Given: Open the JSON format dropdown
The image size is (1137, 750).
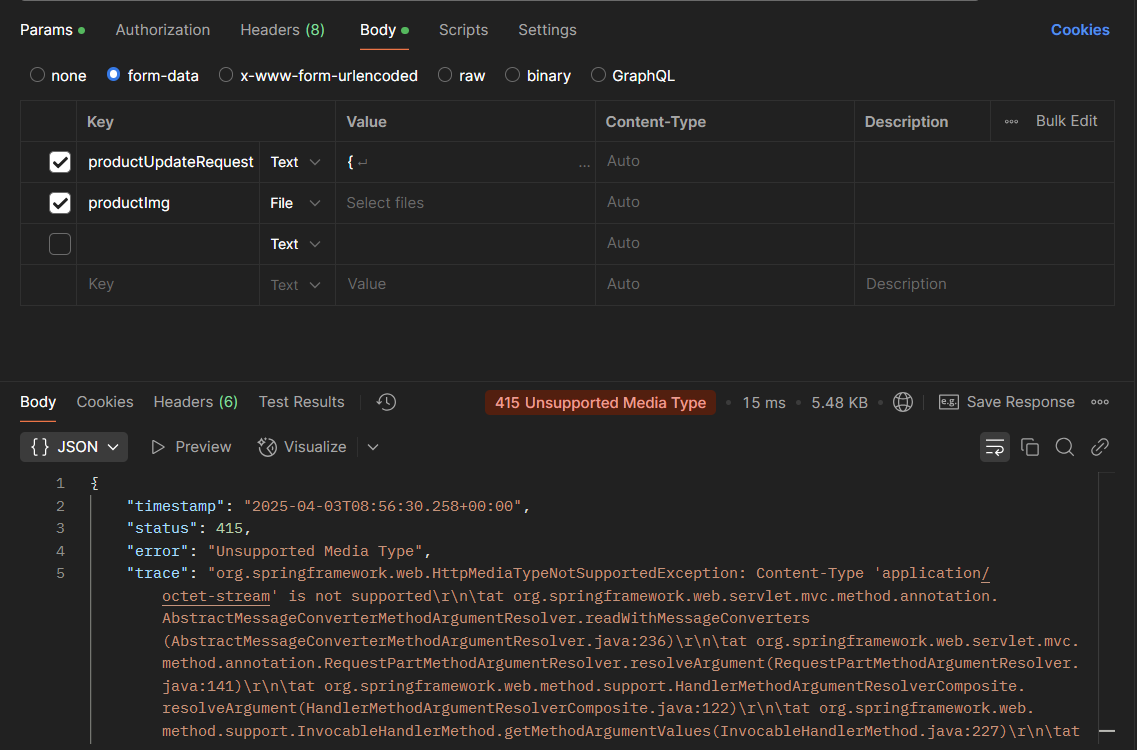Looking at the screenshot, I should (x=74, y=447).
